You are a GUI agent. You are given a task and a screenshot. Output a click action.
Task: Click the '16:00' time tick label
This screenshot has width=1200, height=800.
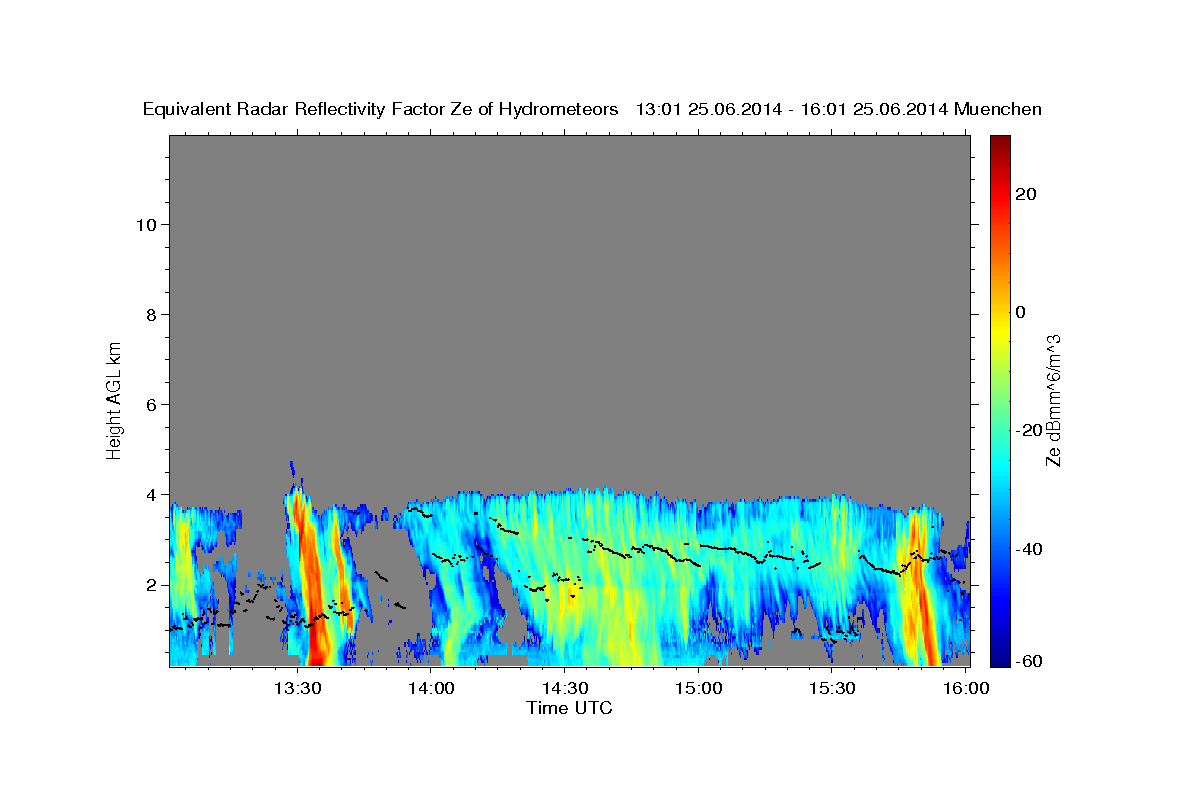pyautogui.click(x=964, y=689)
